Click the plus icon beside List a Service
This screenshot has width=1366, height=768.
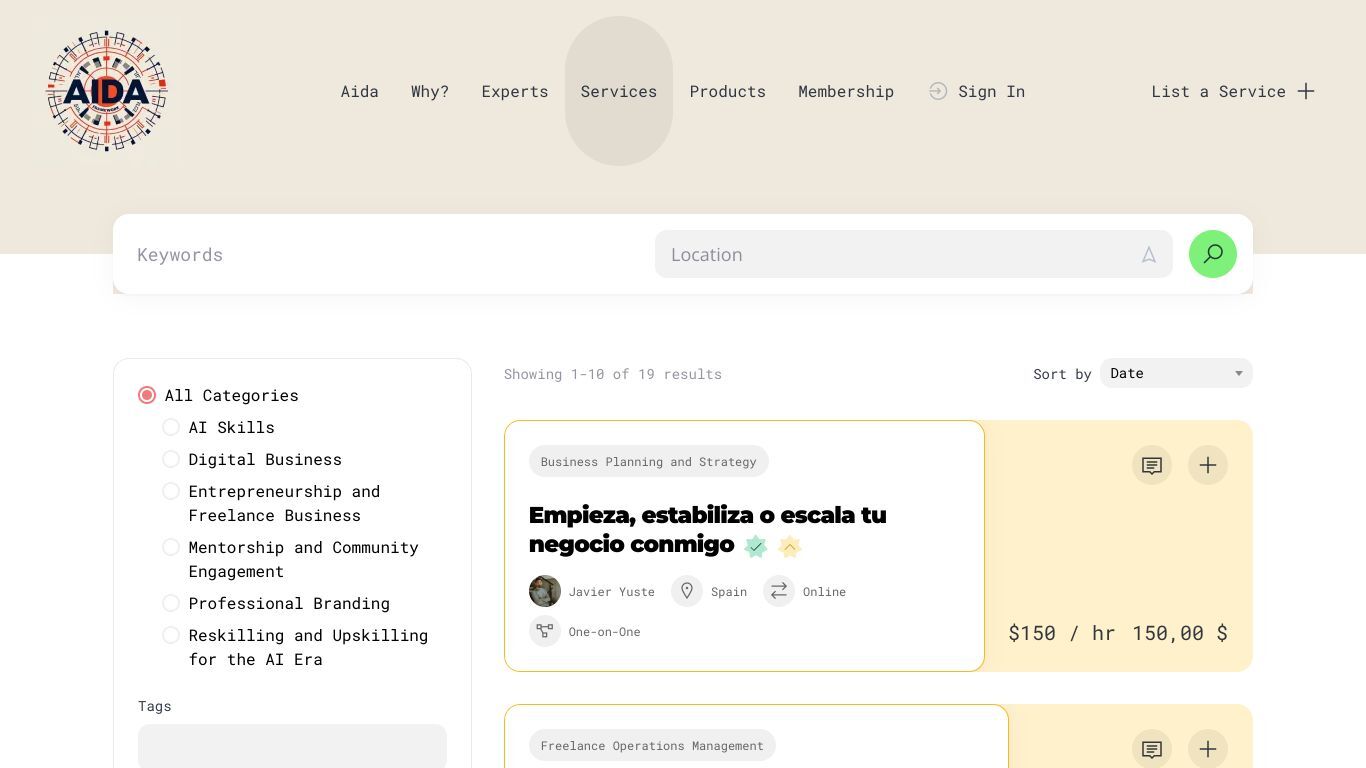pos(1306,91)
